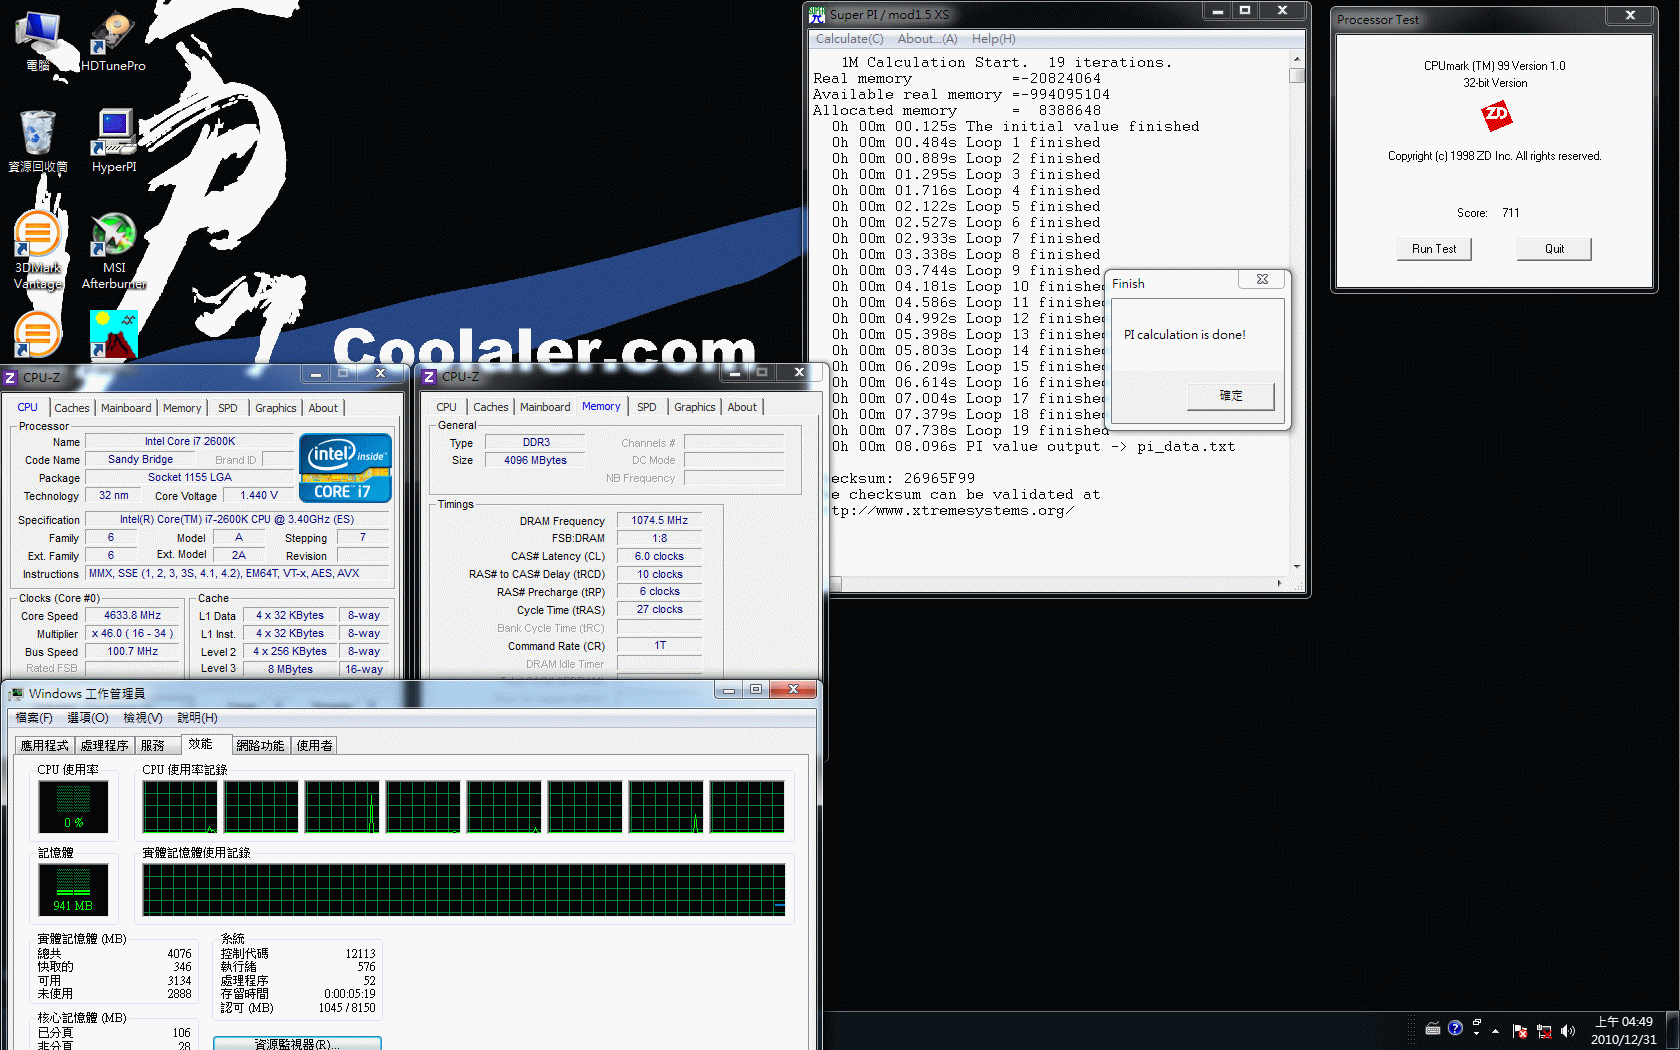
Task: Launch the MSI Afterburner desktop shortcut
Action: [x=114, y=250]
